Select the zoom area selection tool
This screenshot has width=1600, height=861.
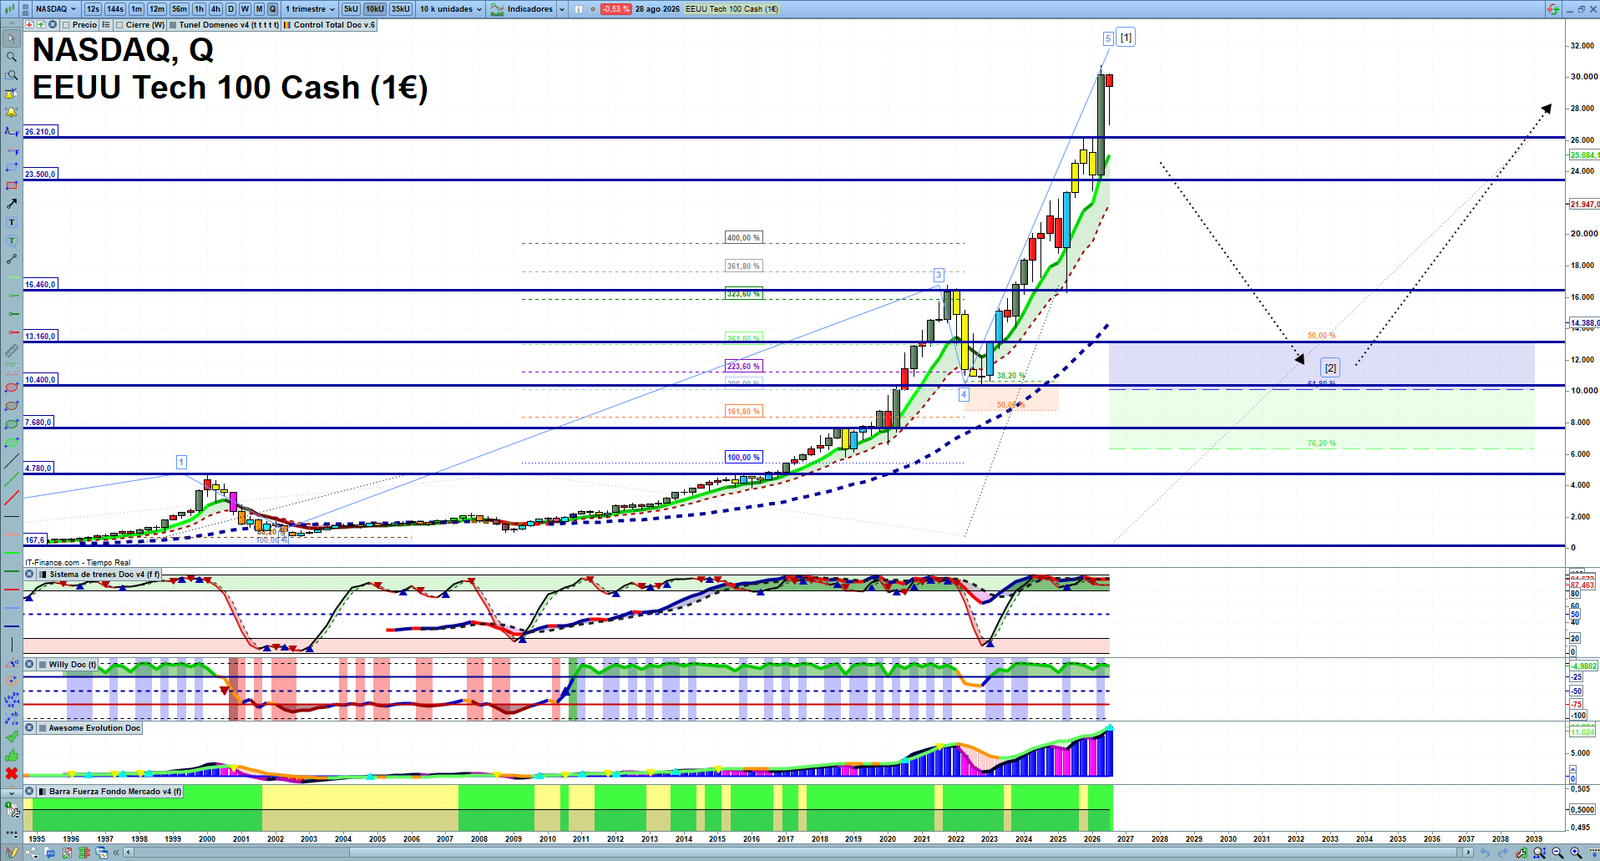coord(12,75)
